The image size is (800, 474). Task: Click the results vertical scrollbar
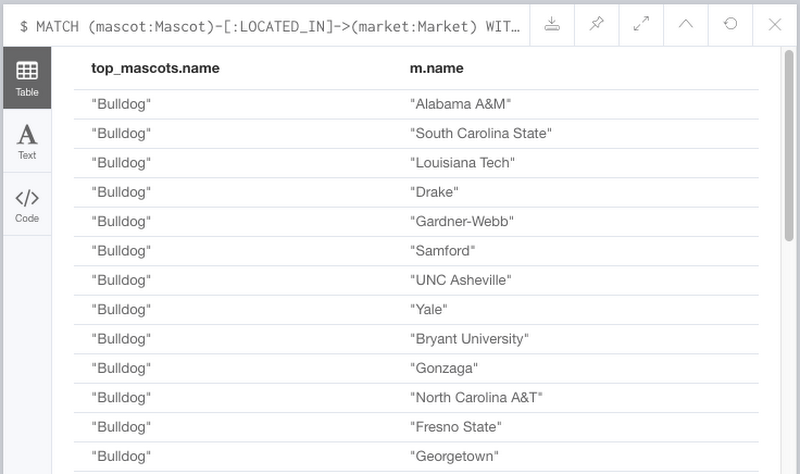(x=789, y=145)
